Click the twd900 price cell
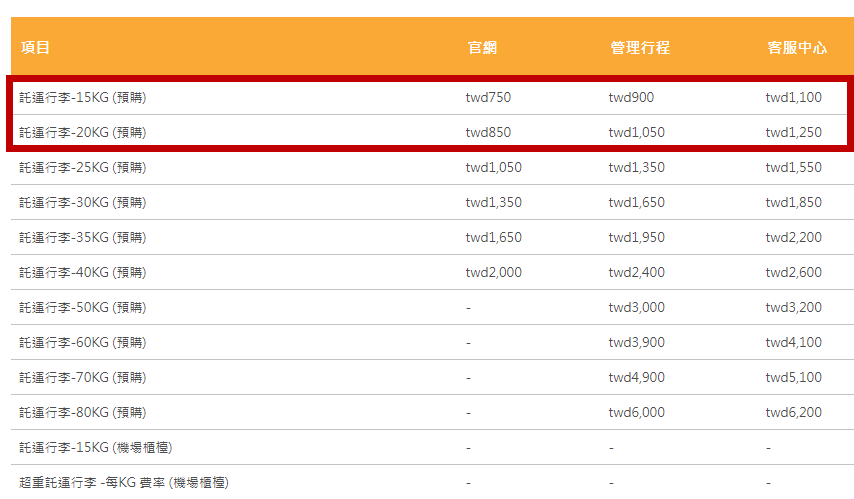Image resolution: width=854 pixels, height=499 pixels. pyautogui.click(x=631, y=98)
